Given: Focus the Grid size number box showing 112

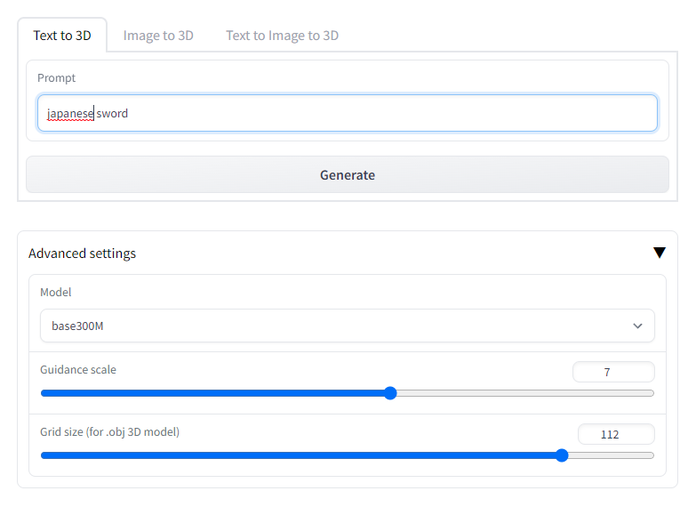Looking at the screenshot, I should point(615,434).
